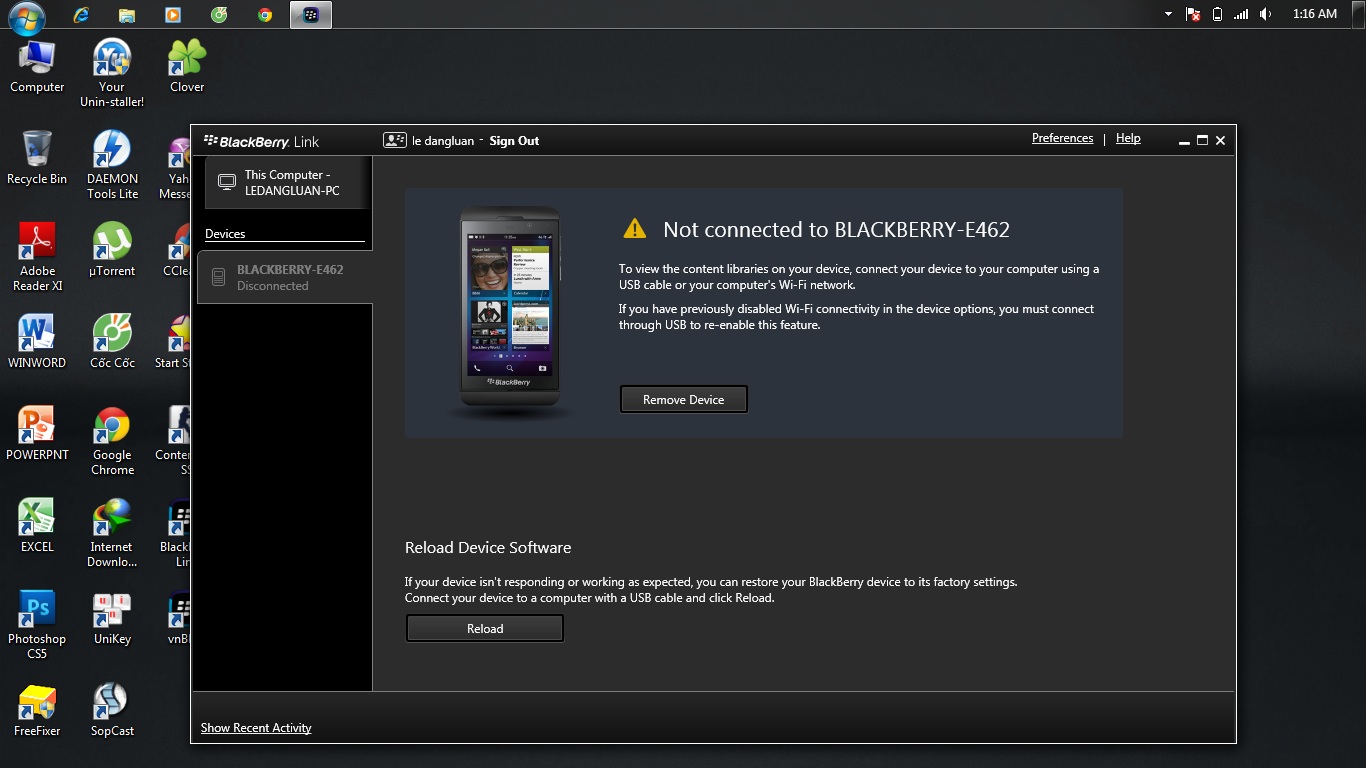Click the Reload button

485,628
